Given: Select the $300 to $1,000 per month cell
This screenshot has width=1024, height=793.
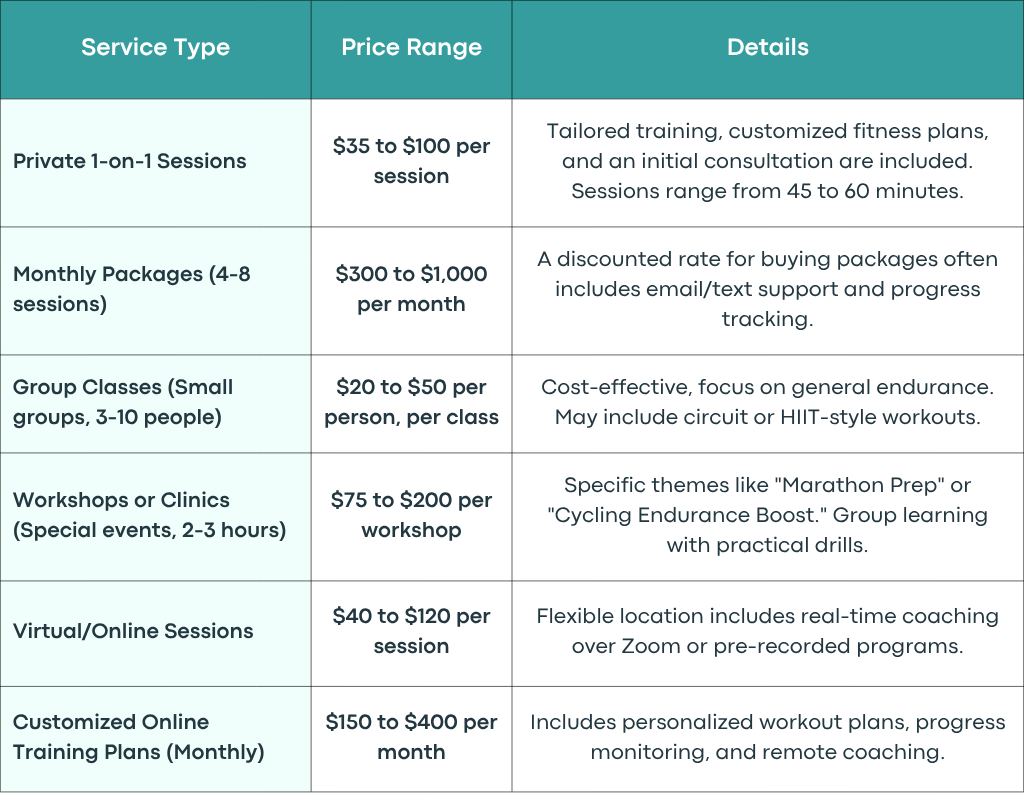Looking at the screenshot, I should coord(411,291).
